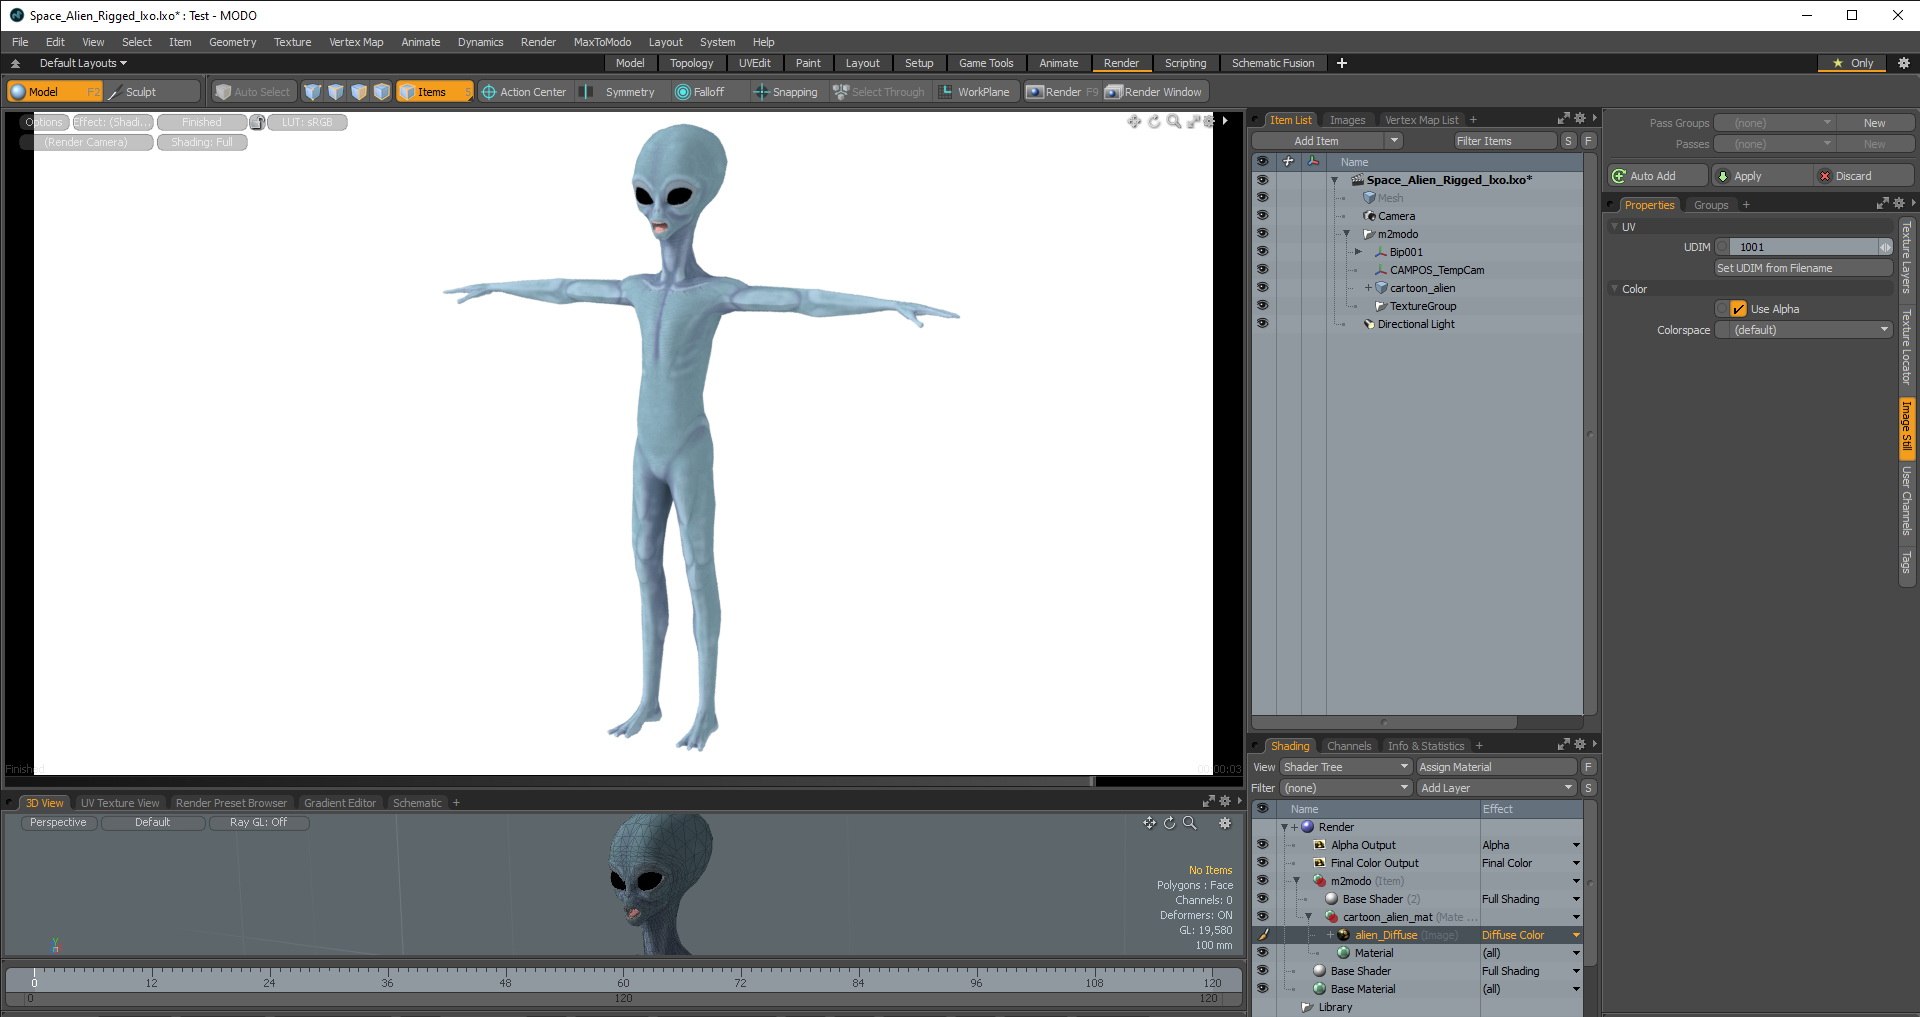Toggle visibility of Alpha Output layer
1920x1017 pixels.
point(1262,845)
